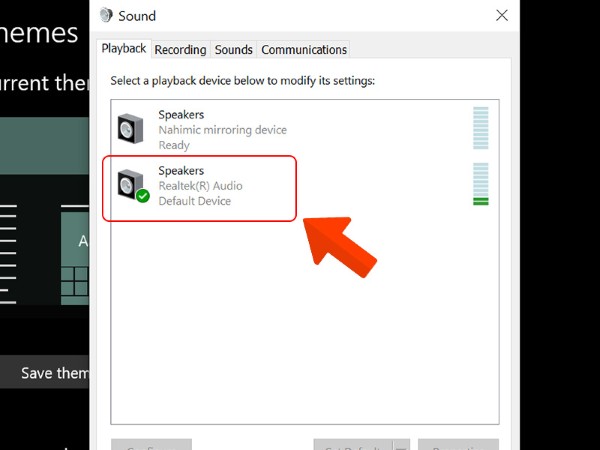
Task: Open the Recording tab
Action: [x=180, y=49]
